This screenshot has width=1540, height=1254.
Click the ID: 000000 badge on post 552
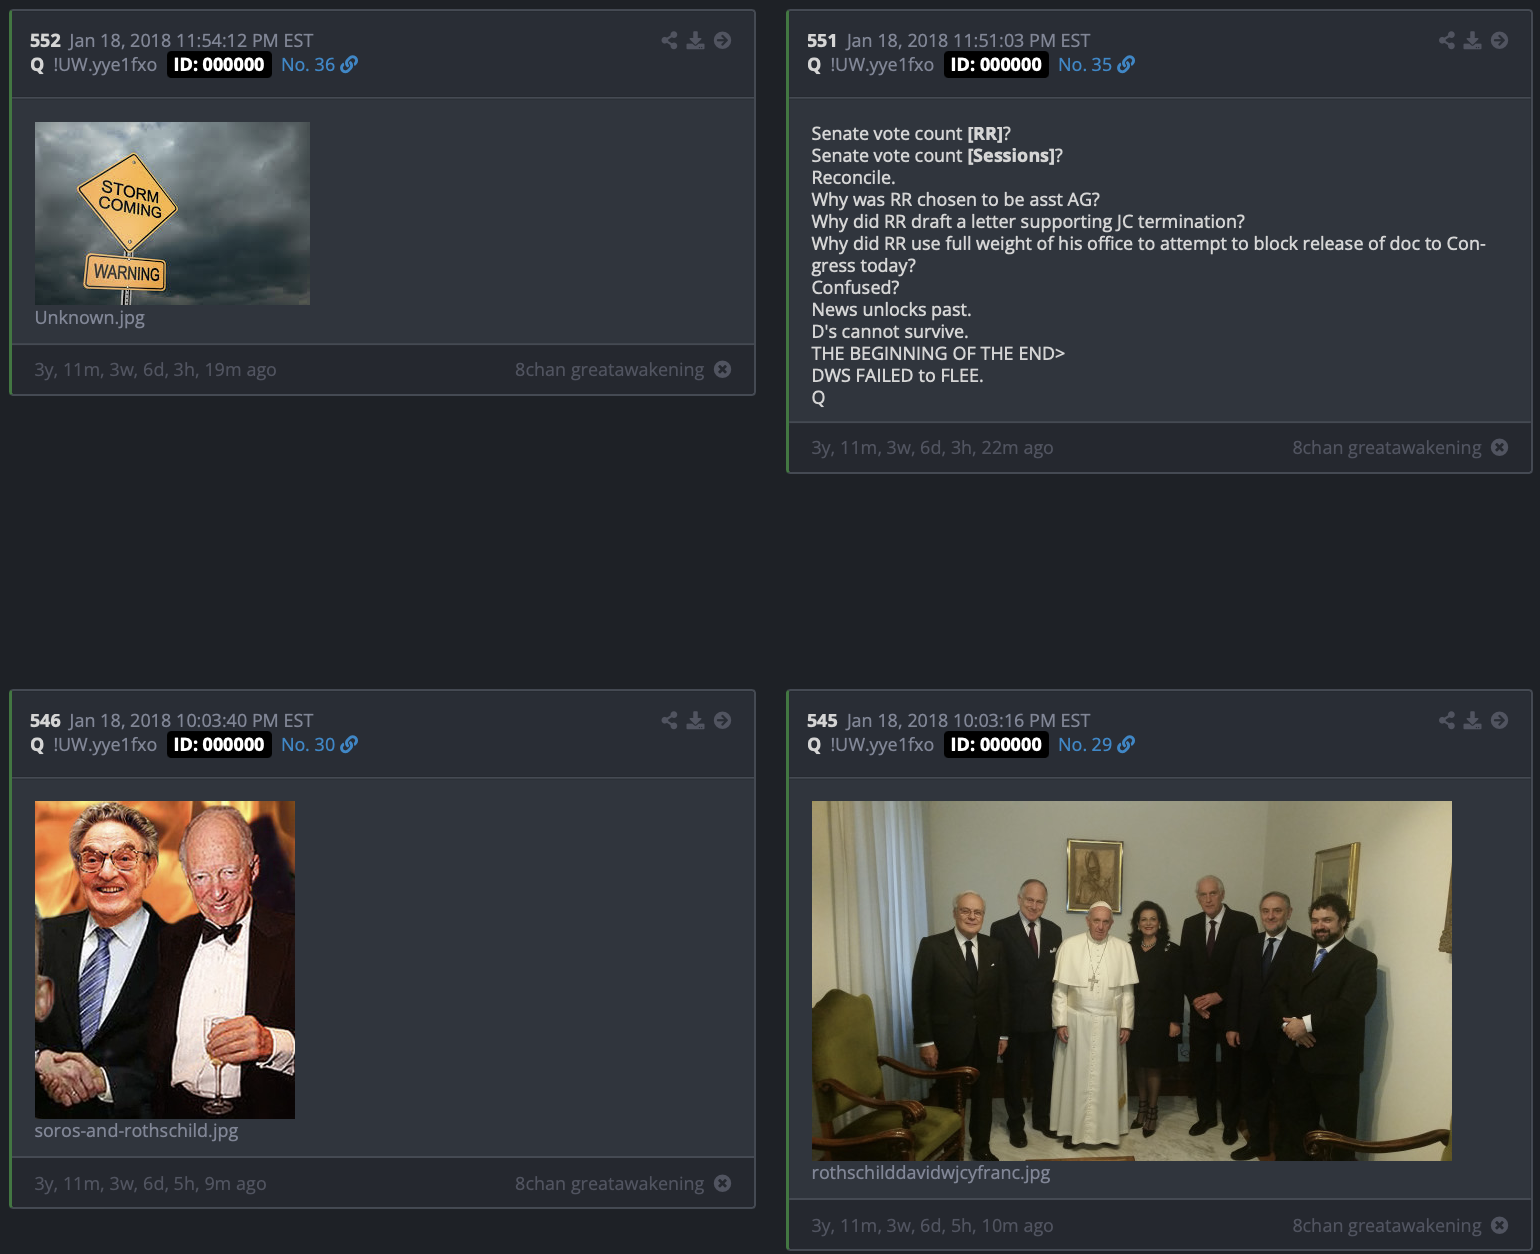click(219, 64)
